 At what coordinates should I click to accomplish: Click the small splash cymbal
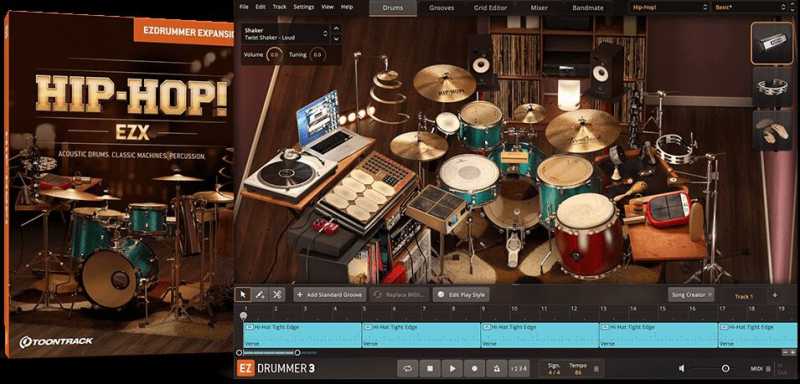pos(529,112)
